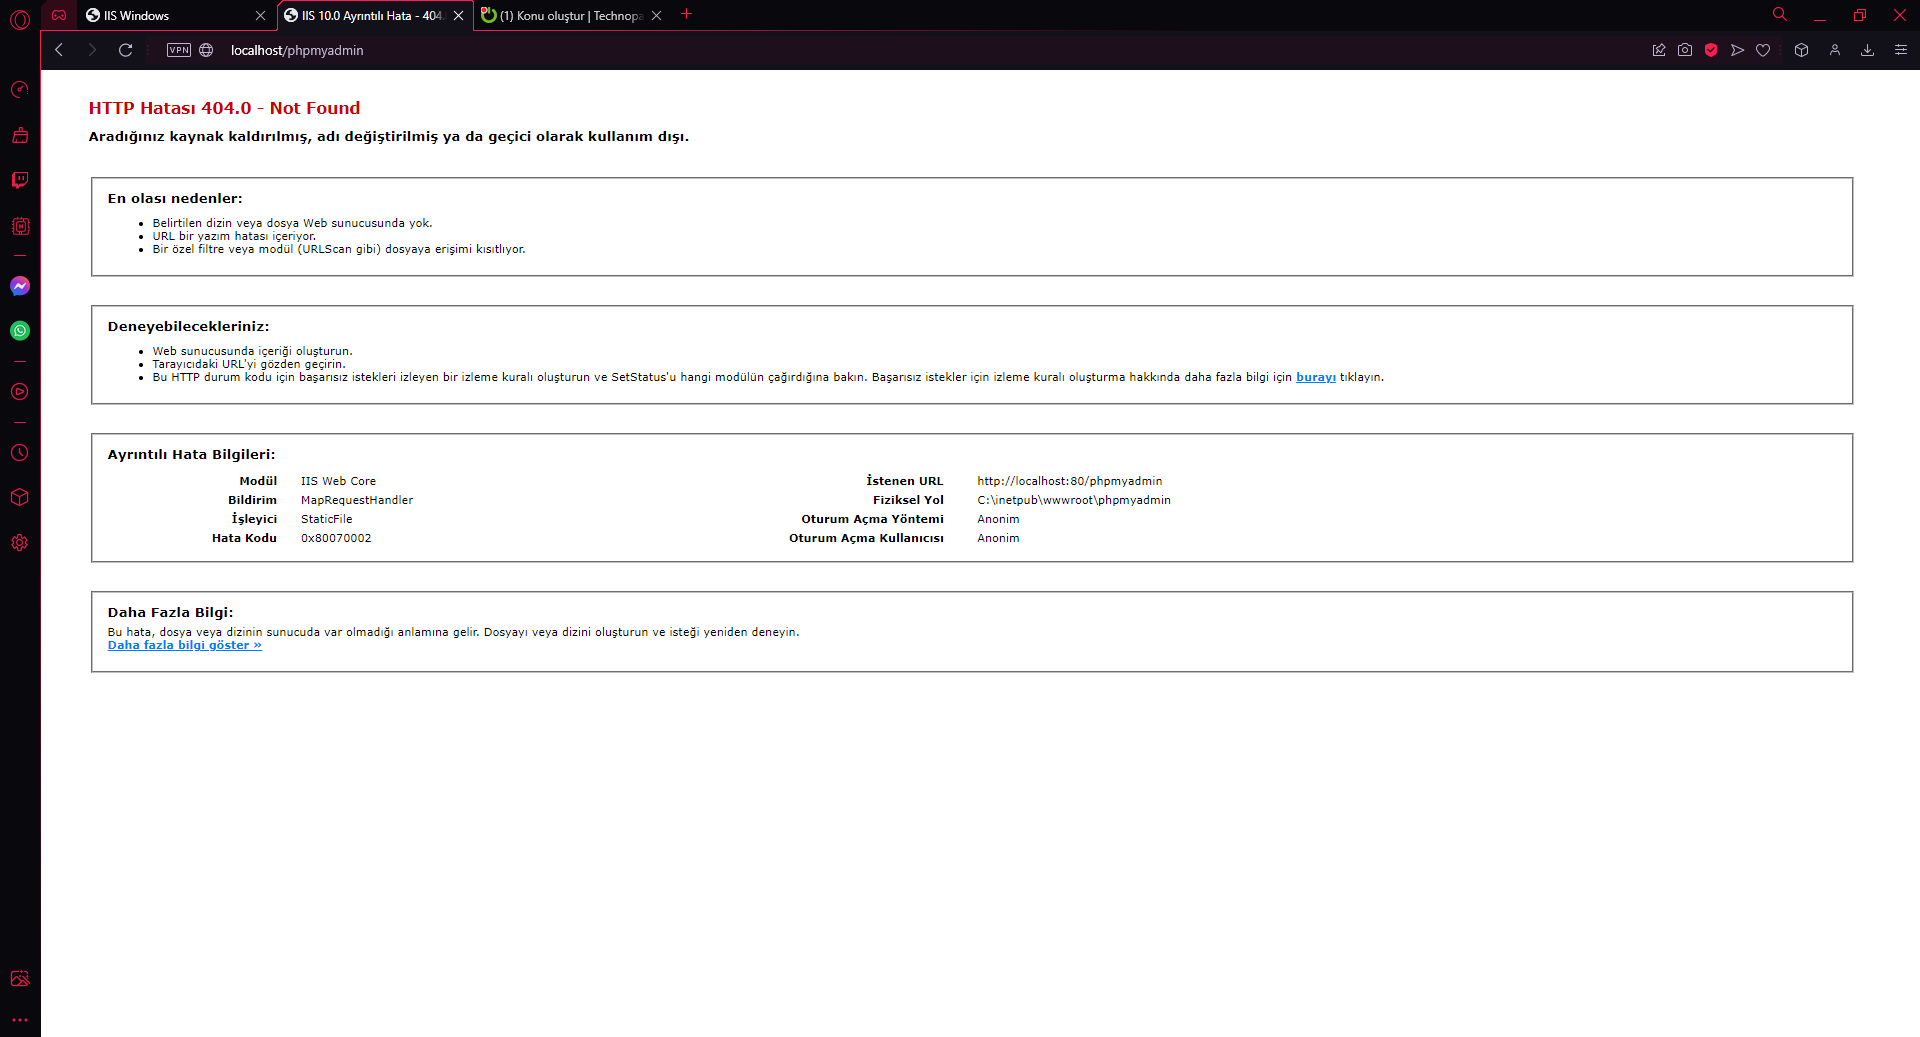The width and height of the screenshot is (1920, 1037).
Task: Open the GX Corner gamepad icon
Action: coord(59,15)
